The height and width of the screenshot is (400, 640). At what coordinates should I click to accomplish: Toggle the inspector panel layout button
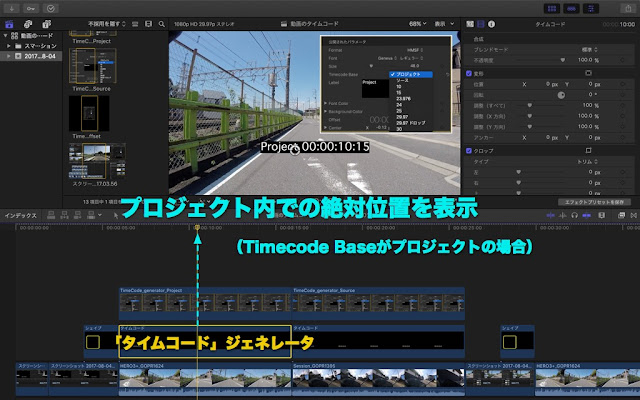click(591, 8)
